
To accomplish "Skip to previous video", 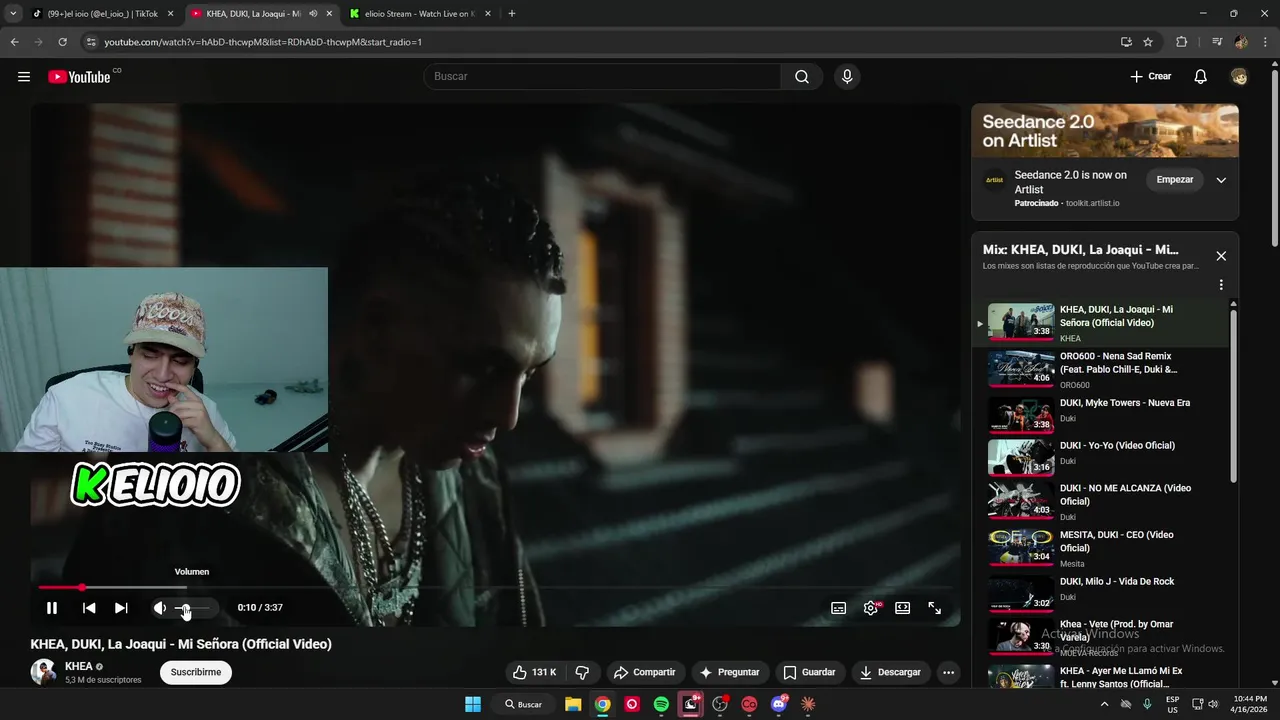I will (89, 608).
